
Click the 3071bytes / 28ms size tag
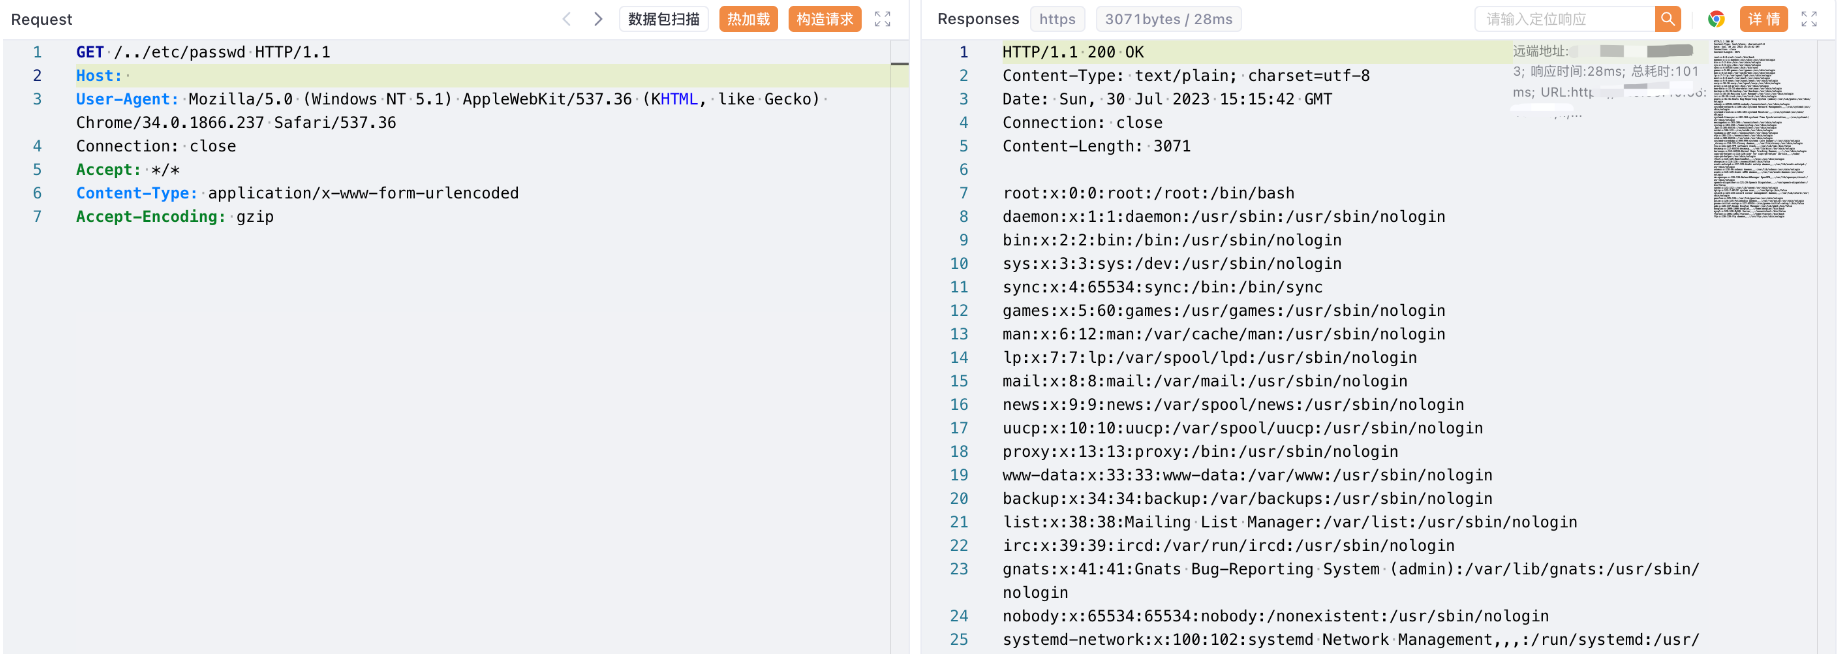coord(1168,19)
